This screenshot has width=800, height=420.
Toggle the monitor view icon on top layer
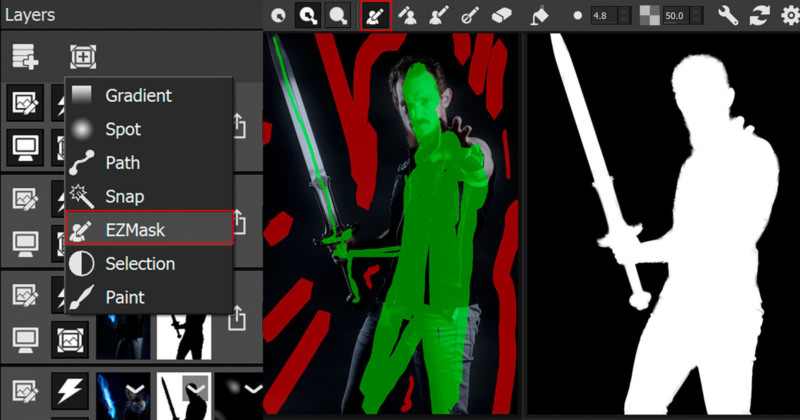click(x=25, y=147)
